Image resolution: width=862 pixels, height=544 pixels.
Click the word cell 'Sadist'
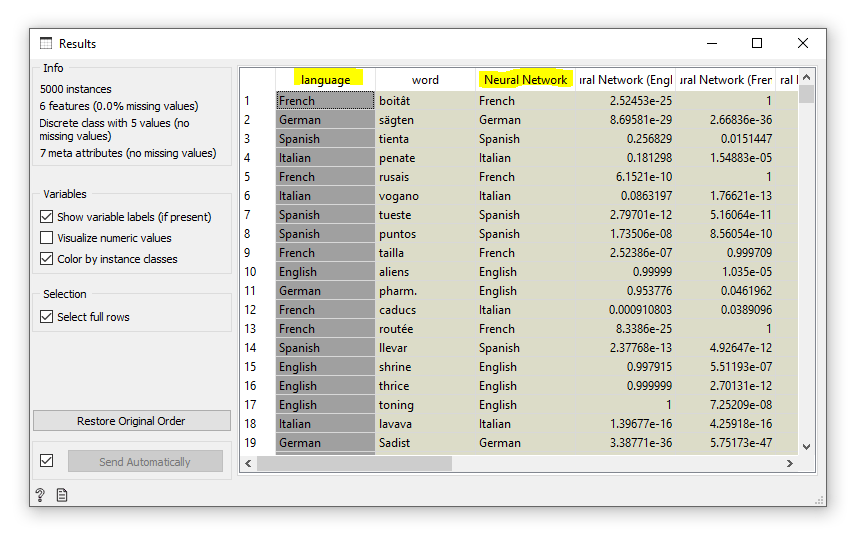click(426, 443)
